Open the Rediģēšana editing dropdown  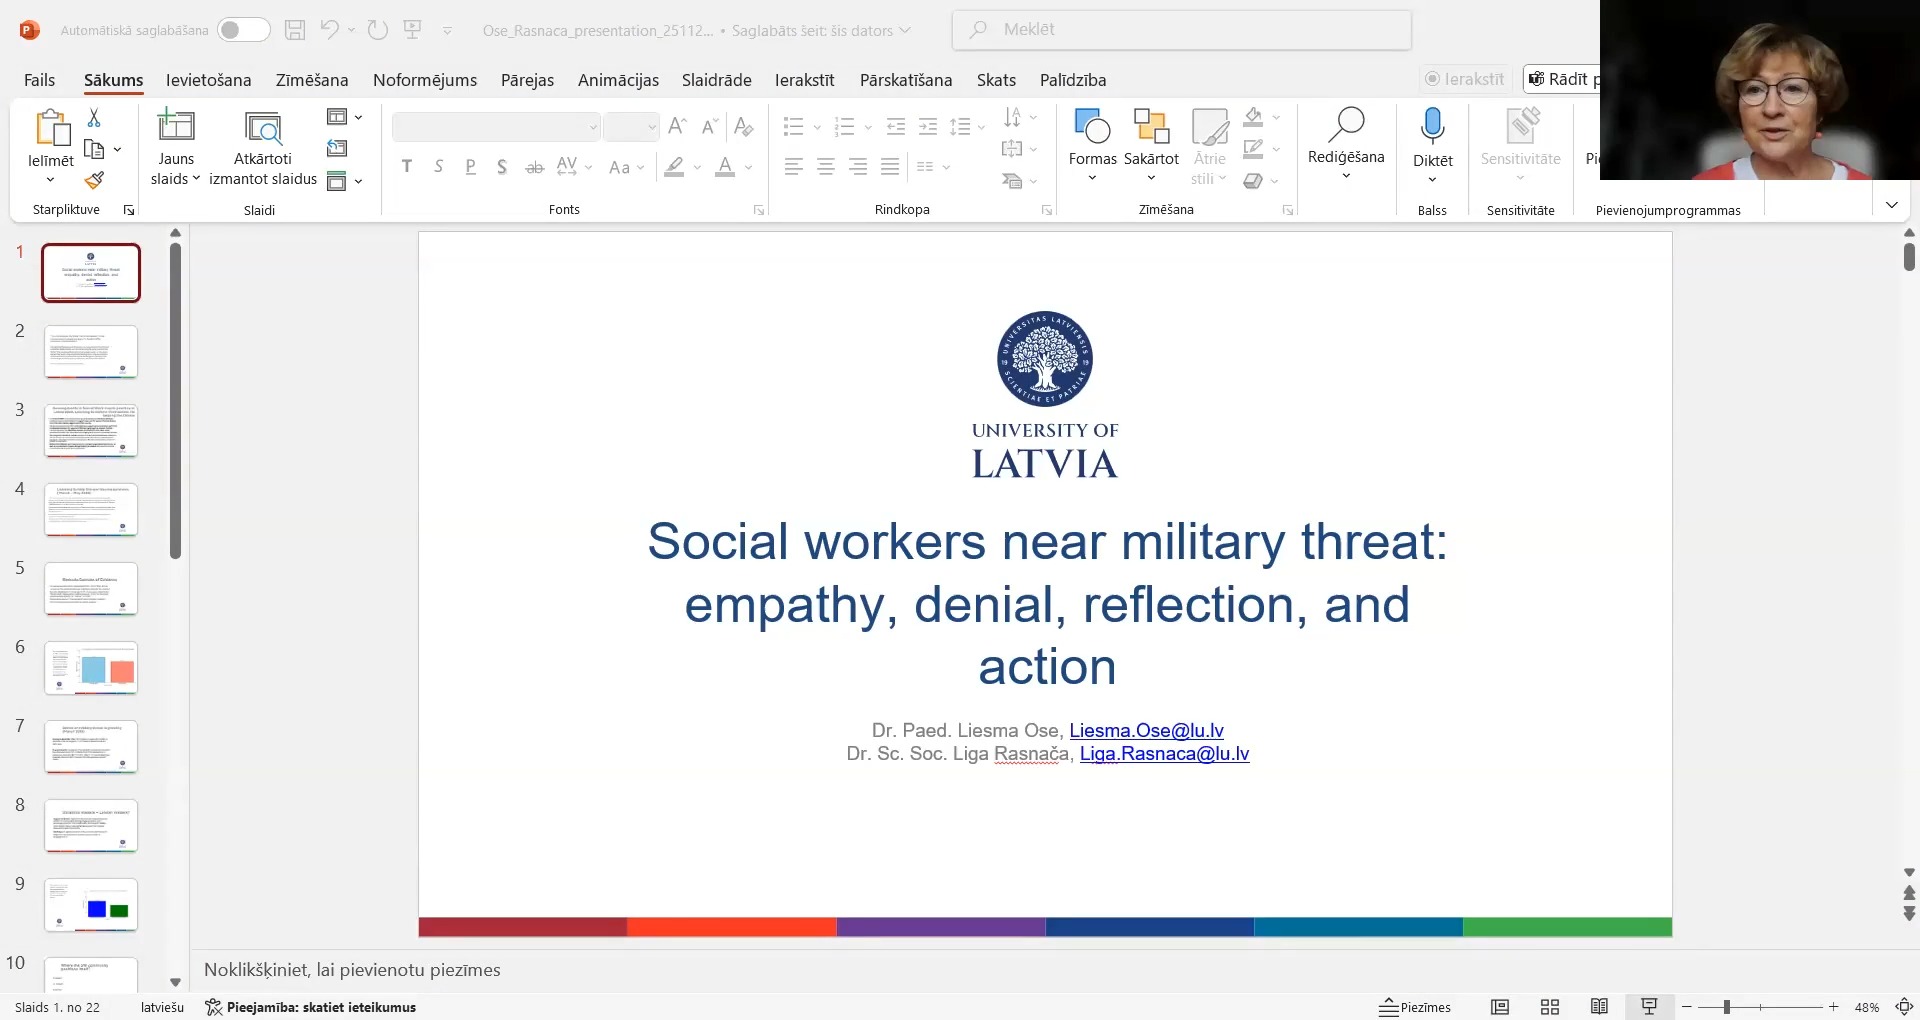[1346, 144]
